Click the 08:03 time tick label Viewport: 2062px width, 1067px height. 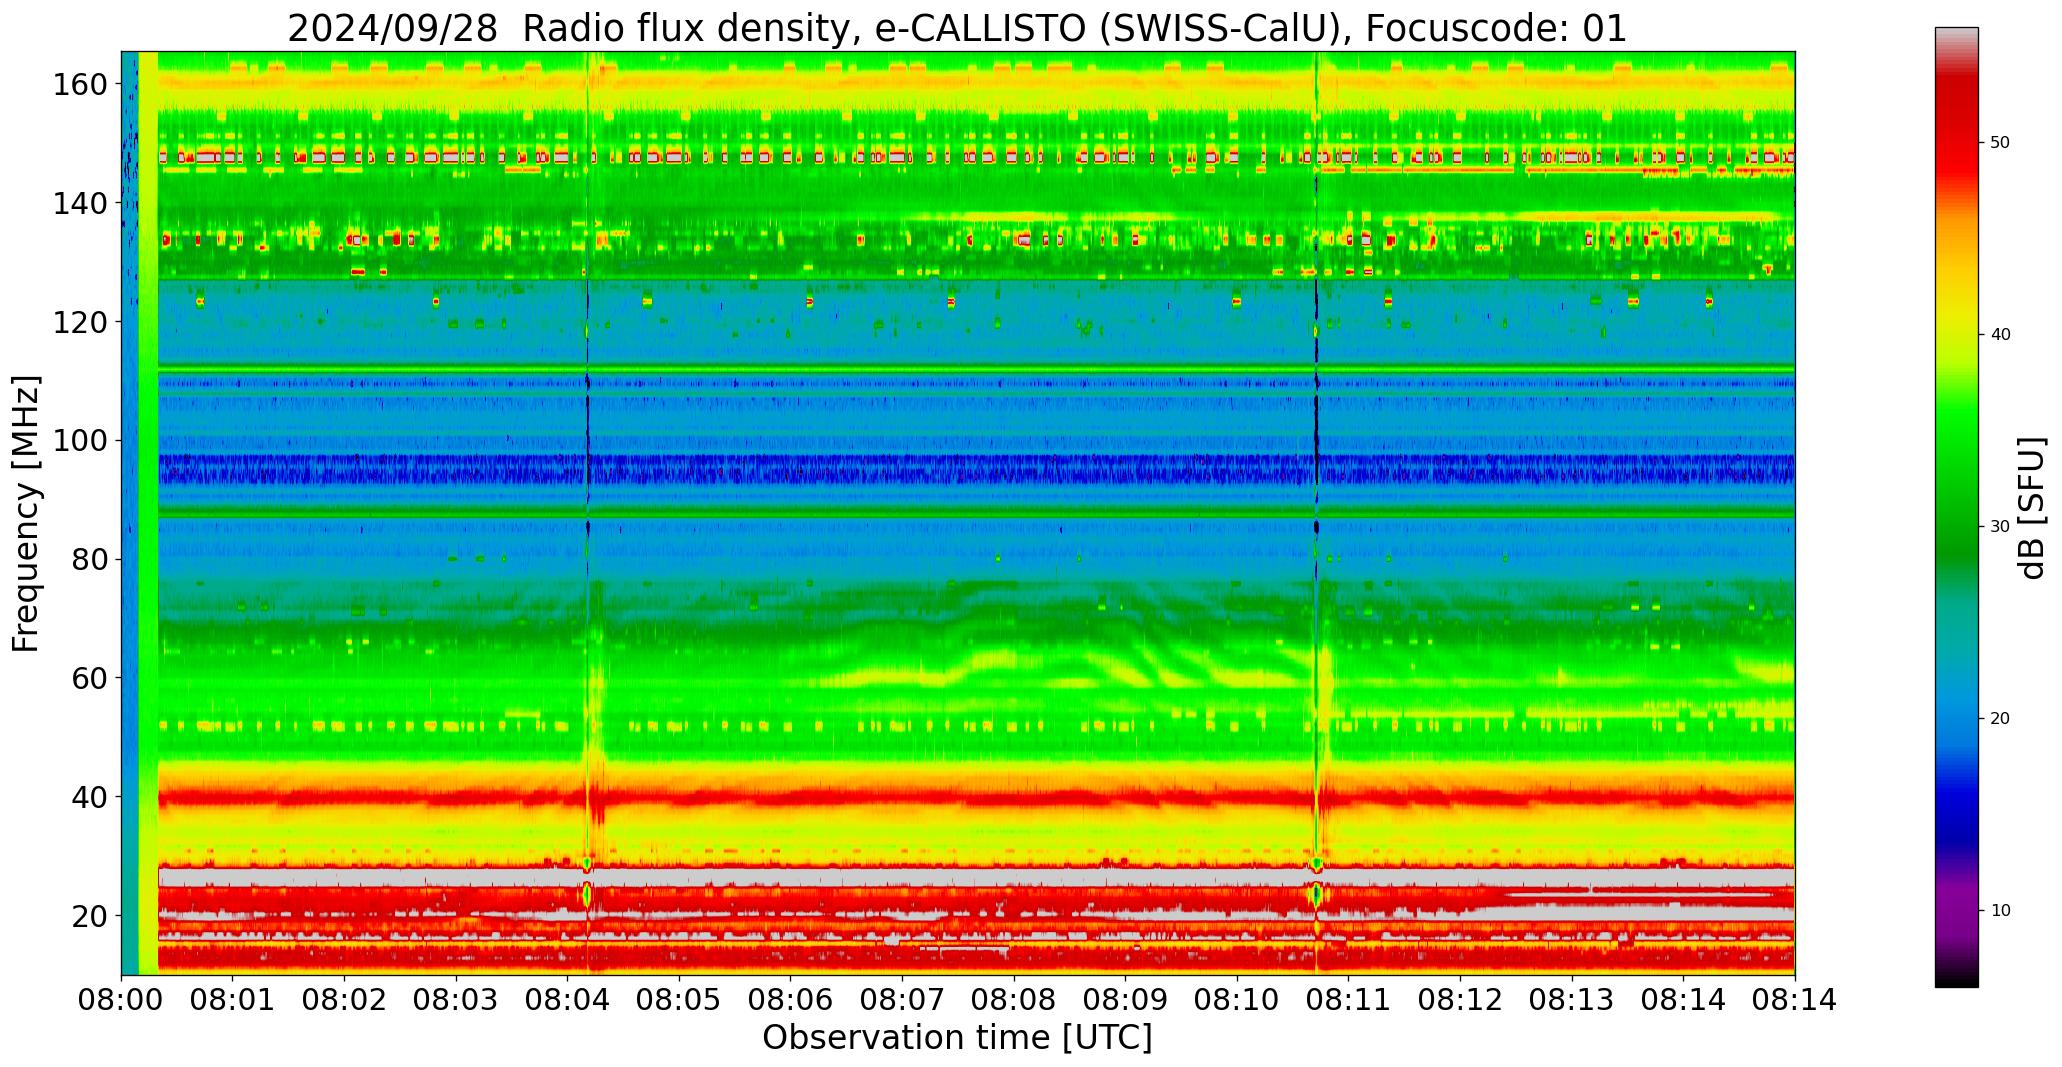click(457, 1001)
